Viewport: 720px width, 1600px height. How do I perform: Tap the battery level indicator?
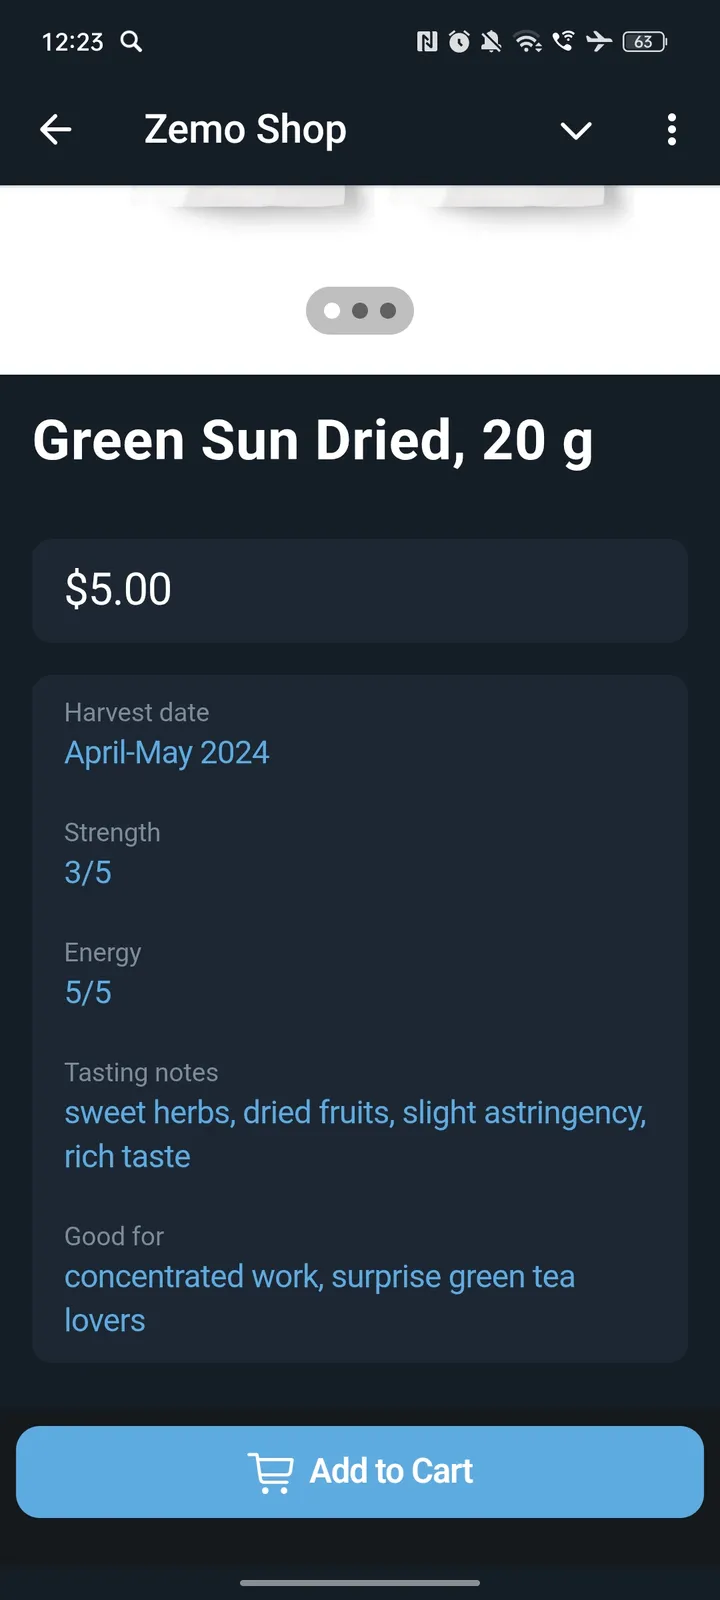(644, 41)
